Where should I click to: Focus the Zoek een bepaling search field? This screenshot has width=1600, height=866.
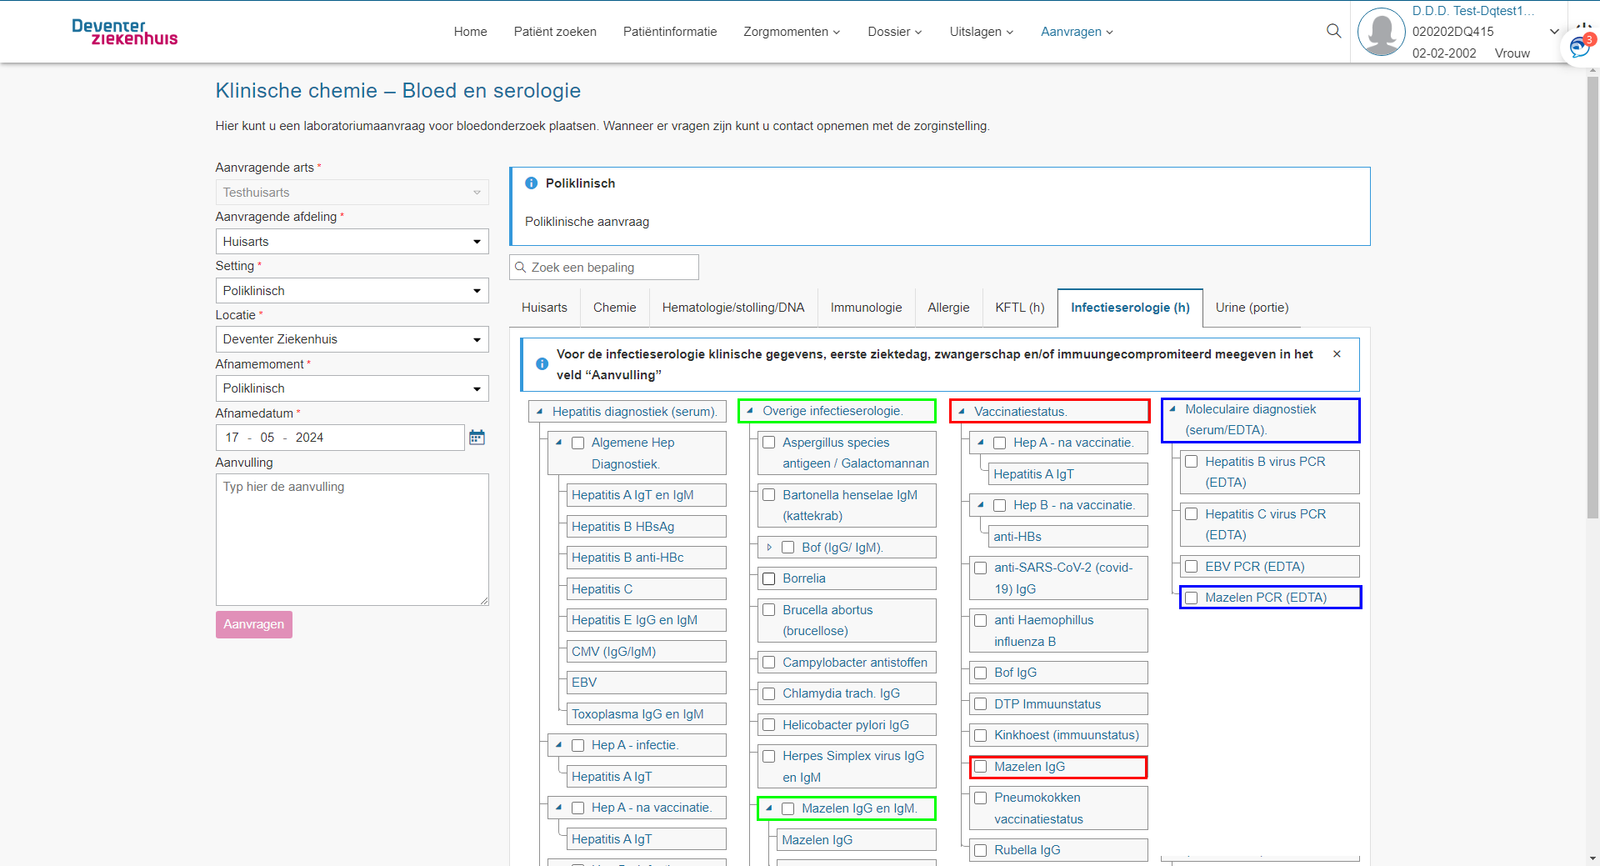point(611,268)
